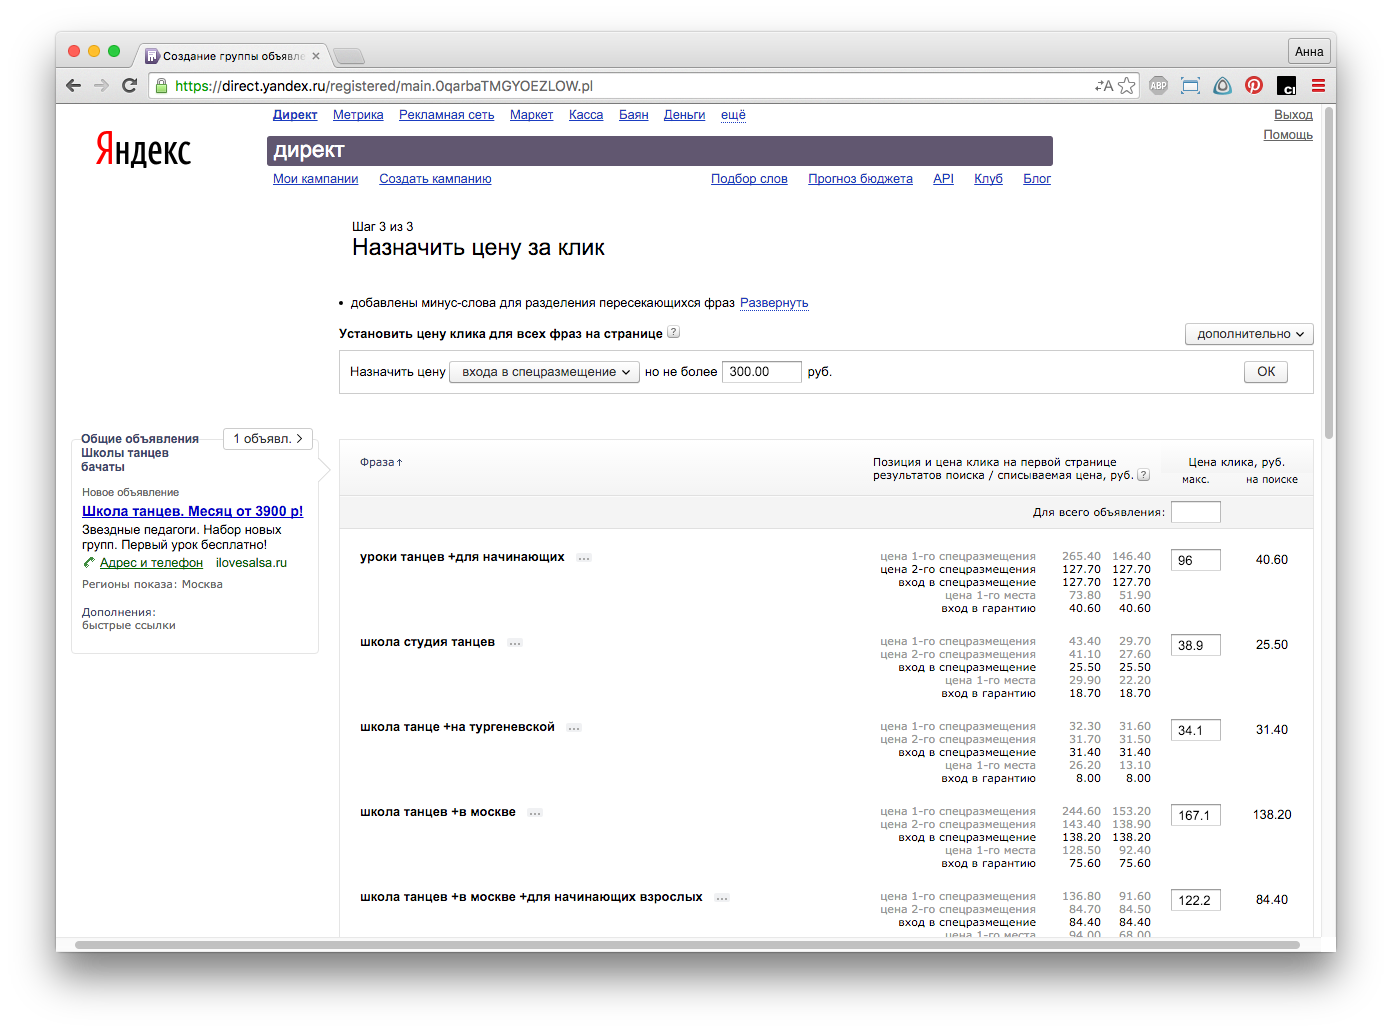Click the translate page icon in address bar
Screen dimensions: 1392x1032
[1103, 86]
